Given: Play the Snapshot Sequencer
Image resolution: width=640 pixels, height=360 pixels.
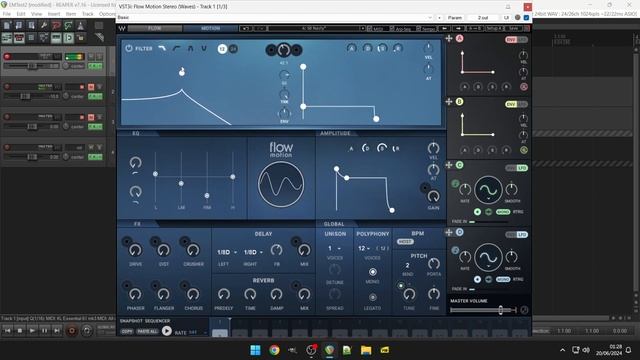Looking at the screenshot, I should 167,331.
